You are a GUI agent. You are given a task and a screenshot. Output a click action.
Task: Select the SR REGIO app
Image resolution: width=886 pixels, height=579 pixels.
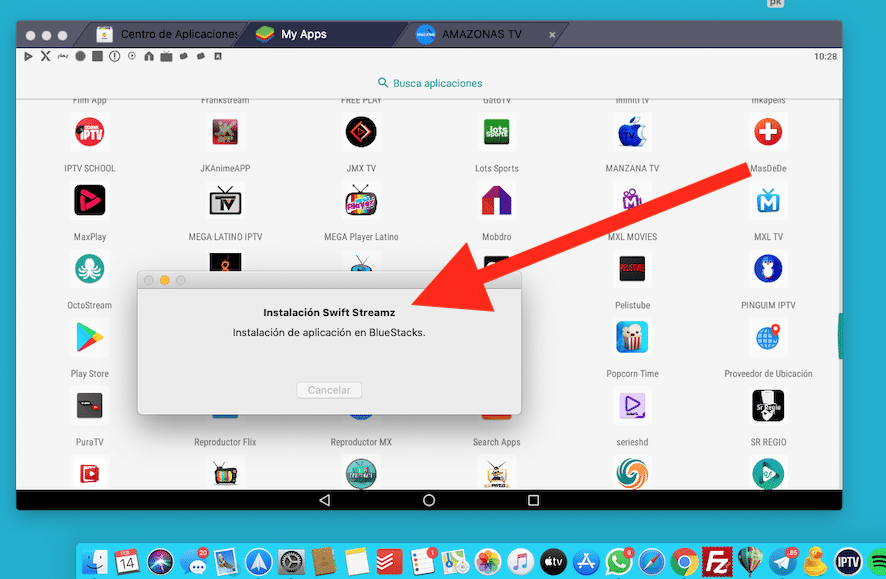point(767,406)
